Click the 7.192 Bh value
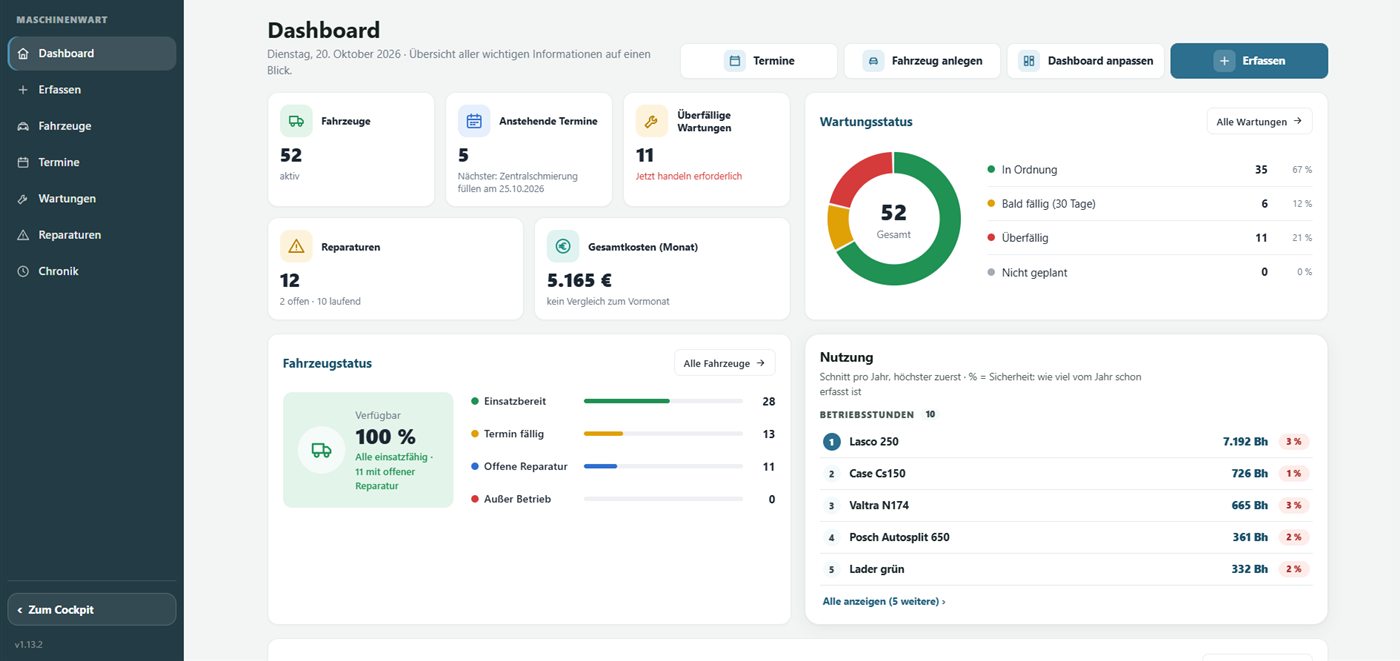 point(1245,441)
